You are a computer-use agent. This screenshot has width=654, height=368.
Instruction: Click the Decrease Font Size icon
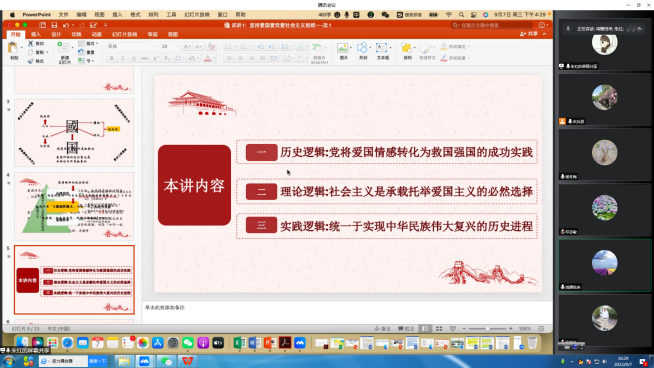coord(199,46)
